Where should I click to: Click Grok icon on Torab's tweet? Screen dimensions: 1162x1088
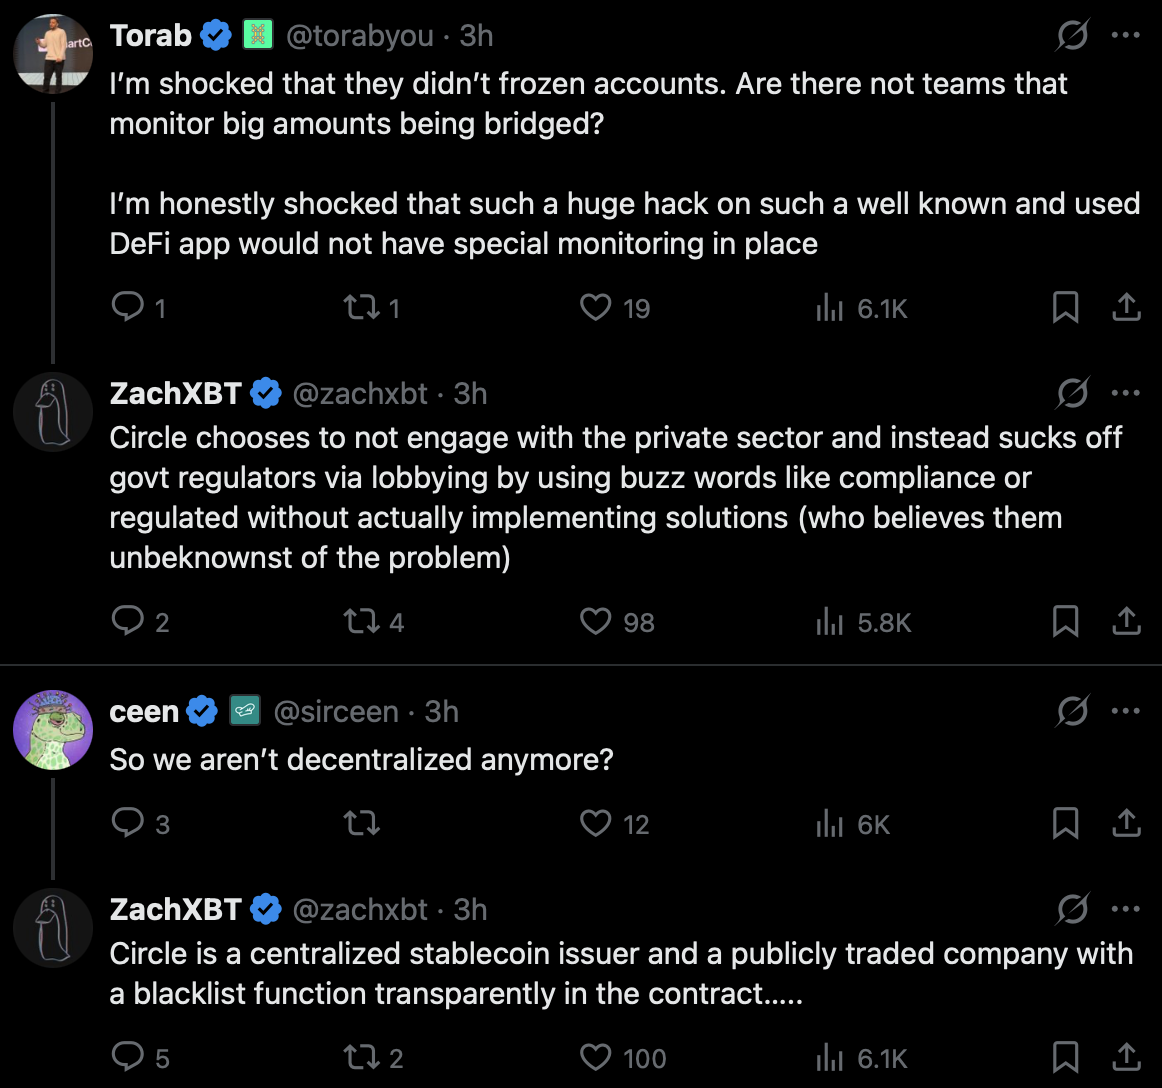pos(1072,36)
